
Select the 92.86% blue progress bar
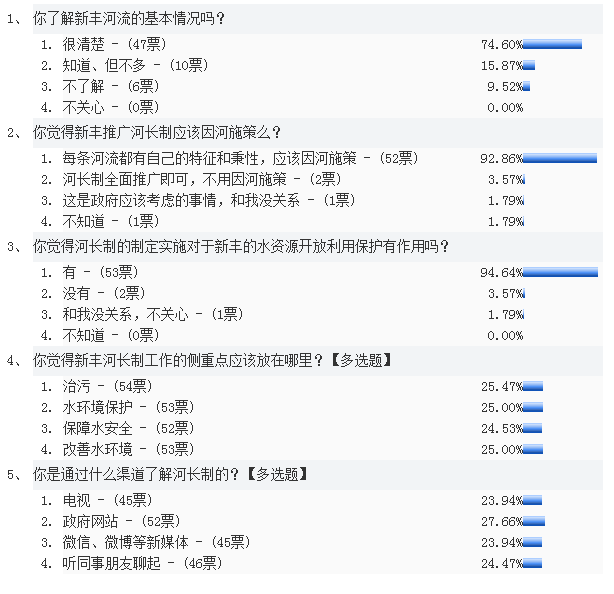[560, 159]
